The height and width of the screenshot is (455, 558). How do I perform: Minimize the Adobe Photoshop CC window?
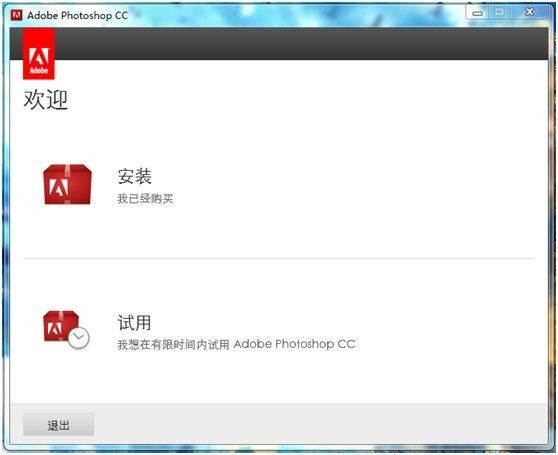(477, 13)
